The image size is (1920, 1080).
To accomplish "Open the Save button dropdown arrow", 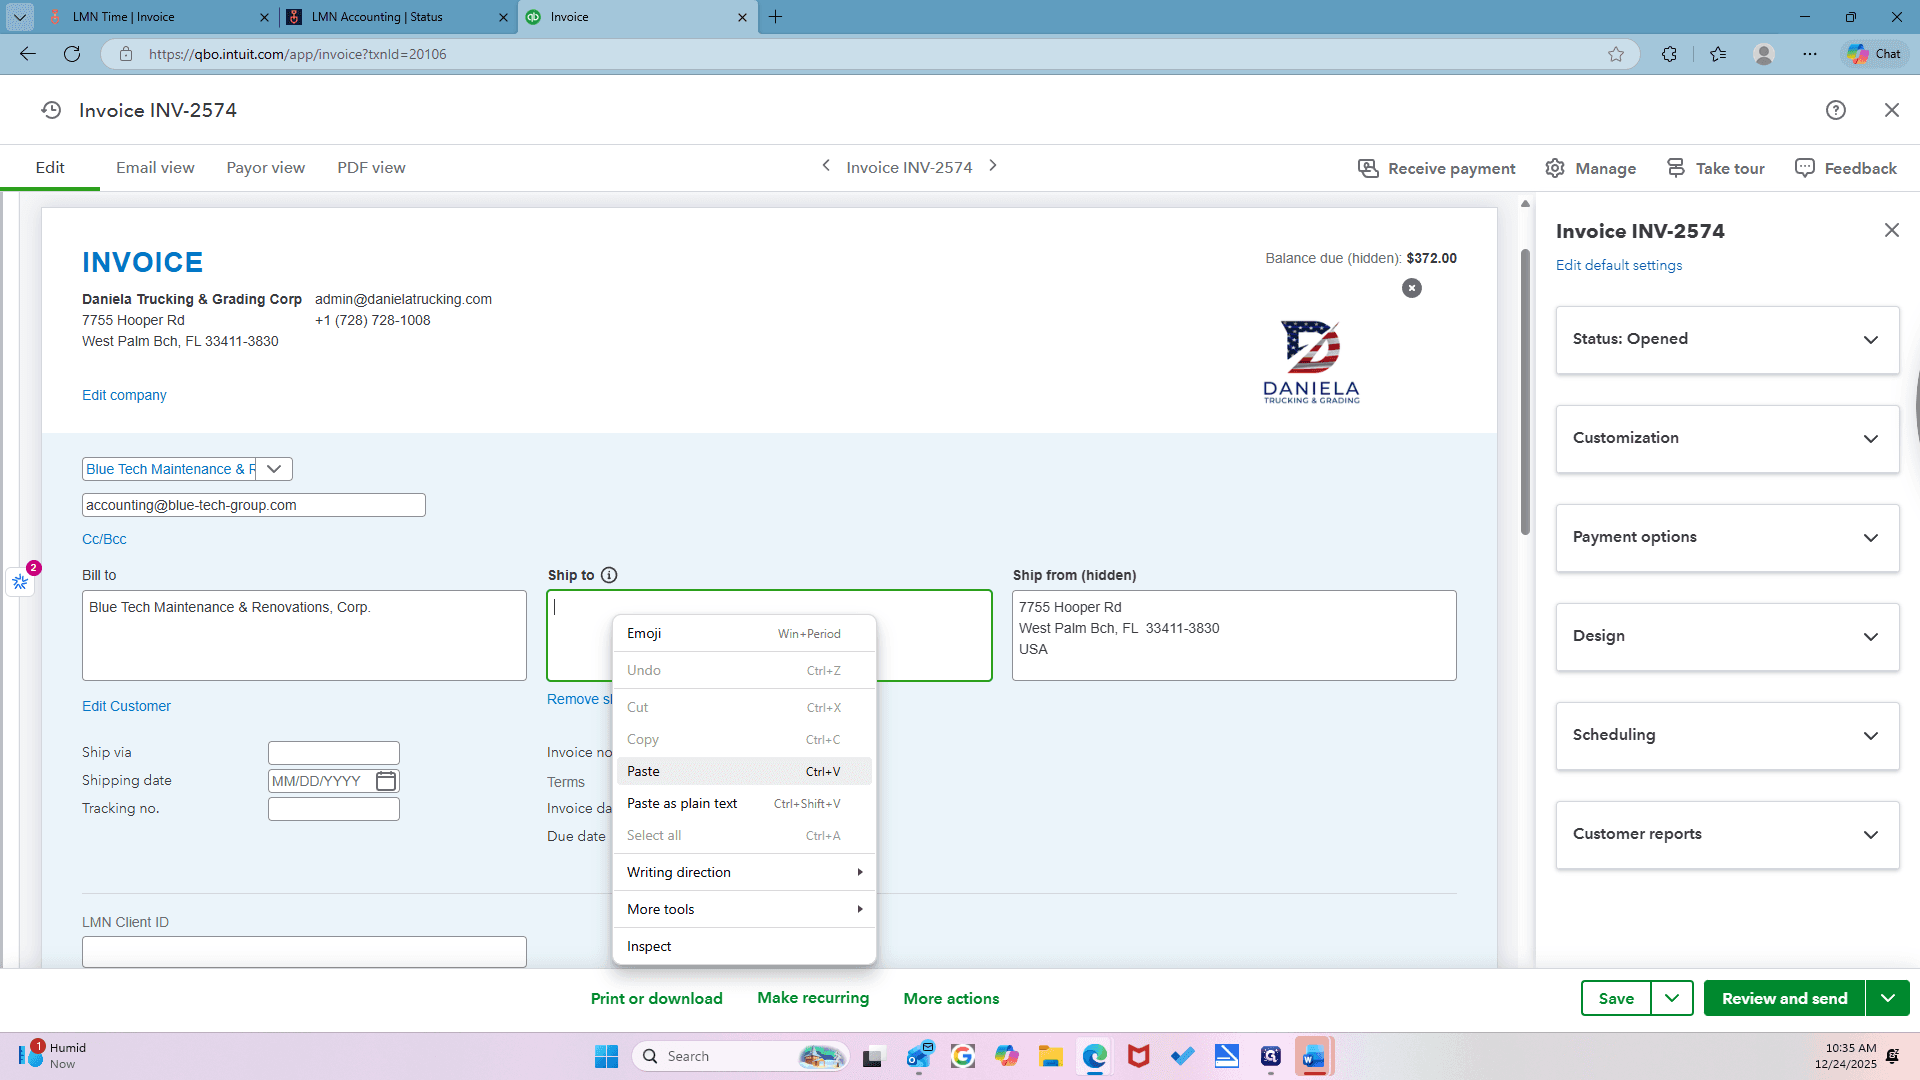I will tap(1672, 998).
